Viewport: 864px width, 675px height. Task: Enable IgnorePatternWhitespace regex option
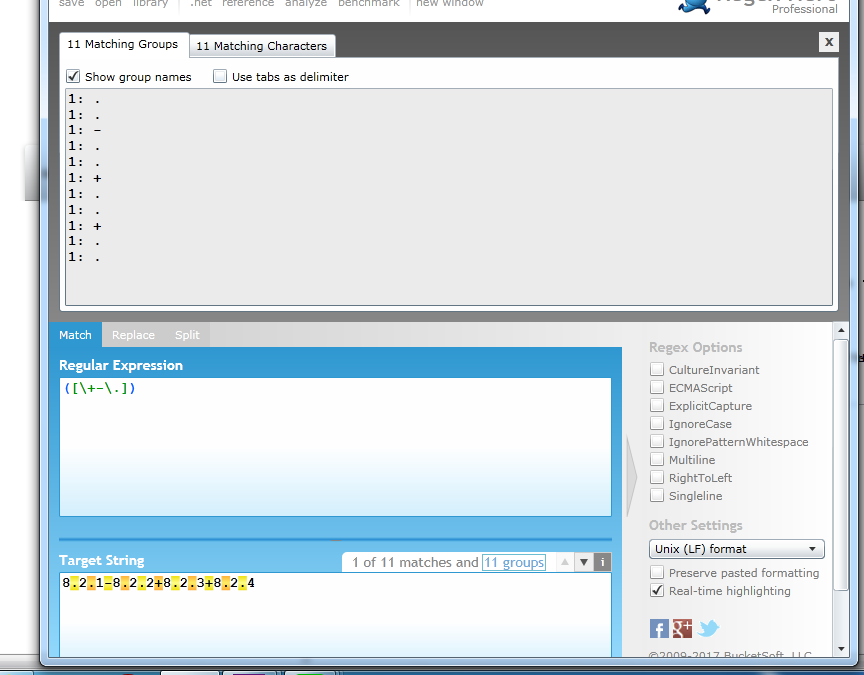click(x=657, y=441)
